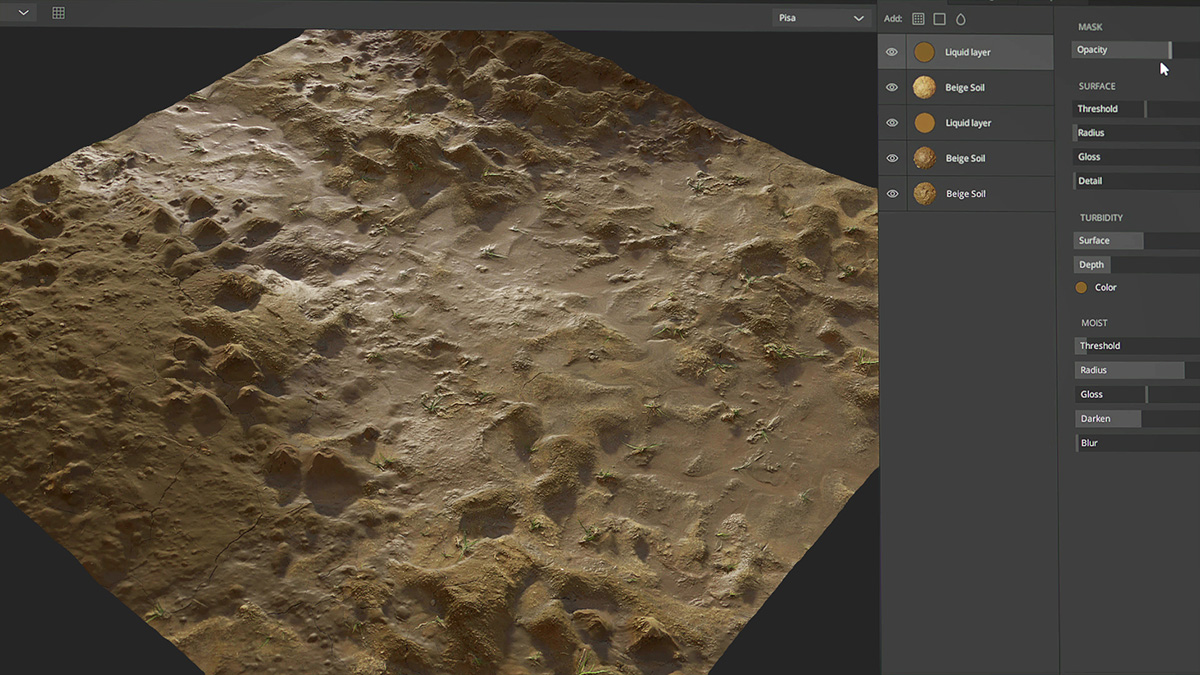Hide the top Liquid layer using its eye icon

pyautogui.click(x=891, y=51)
